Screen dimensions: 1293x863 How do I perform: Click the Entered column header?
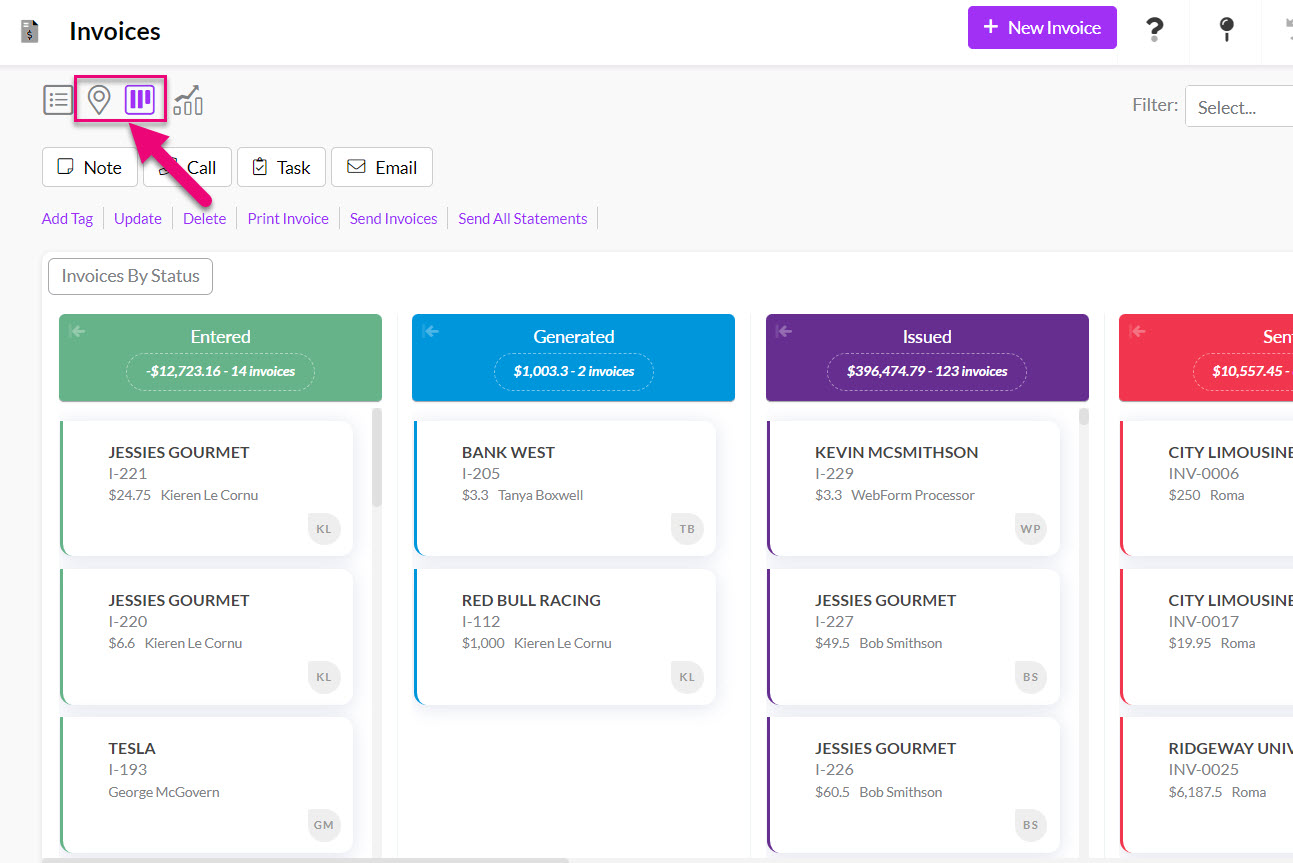pyautogui.click(x=220, y=358)
